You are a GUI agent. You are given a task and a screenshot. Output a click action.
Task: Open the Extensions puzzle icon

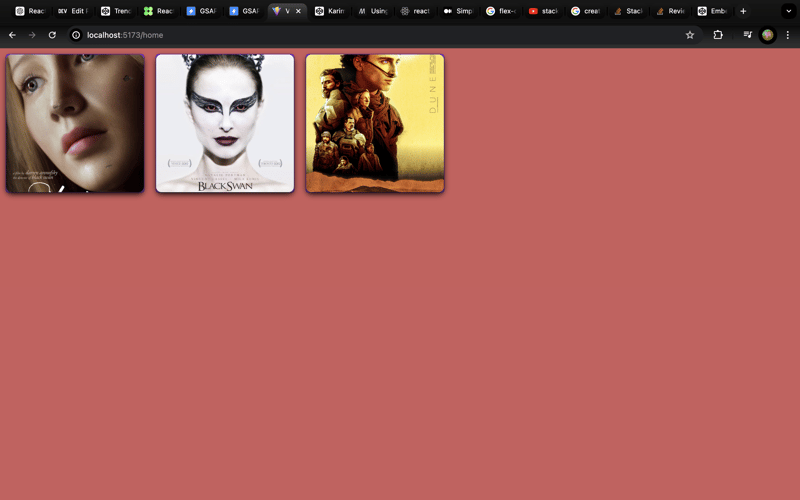pyautogui.click(x=718, y=35)
